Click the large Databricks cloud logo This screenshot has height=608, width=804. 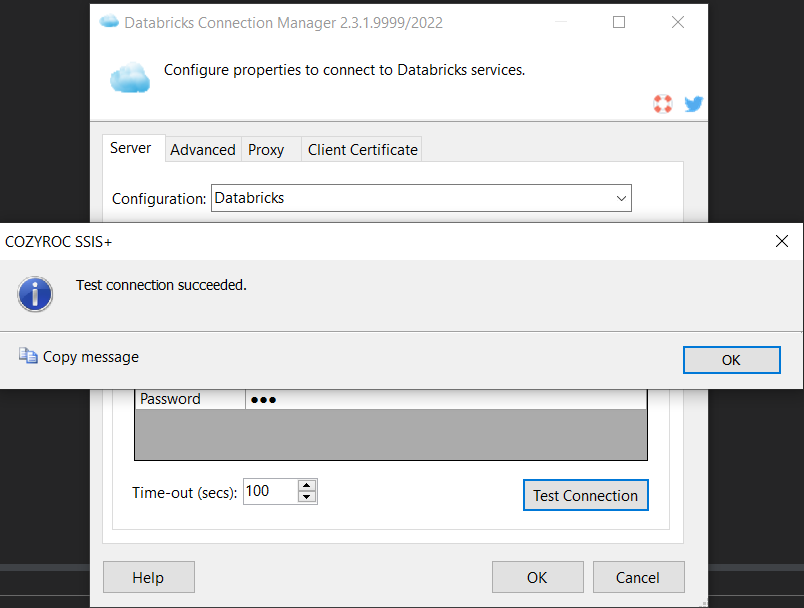tap(130, 76)
